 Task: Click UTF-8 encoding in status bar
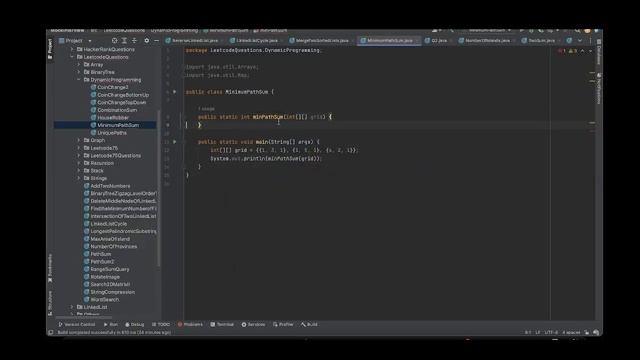point(551,333)
